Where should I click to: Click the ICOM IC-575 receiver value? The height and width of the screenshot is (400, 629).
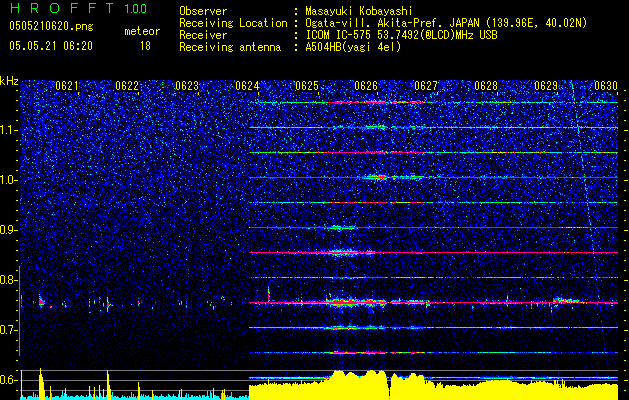pos(401,35)
